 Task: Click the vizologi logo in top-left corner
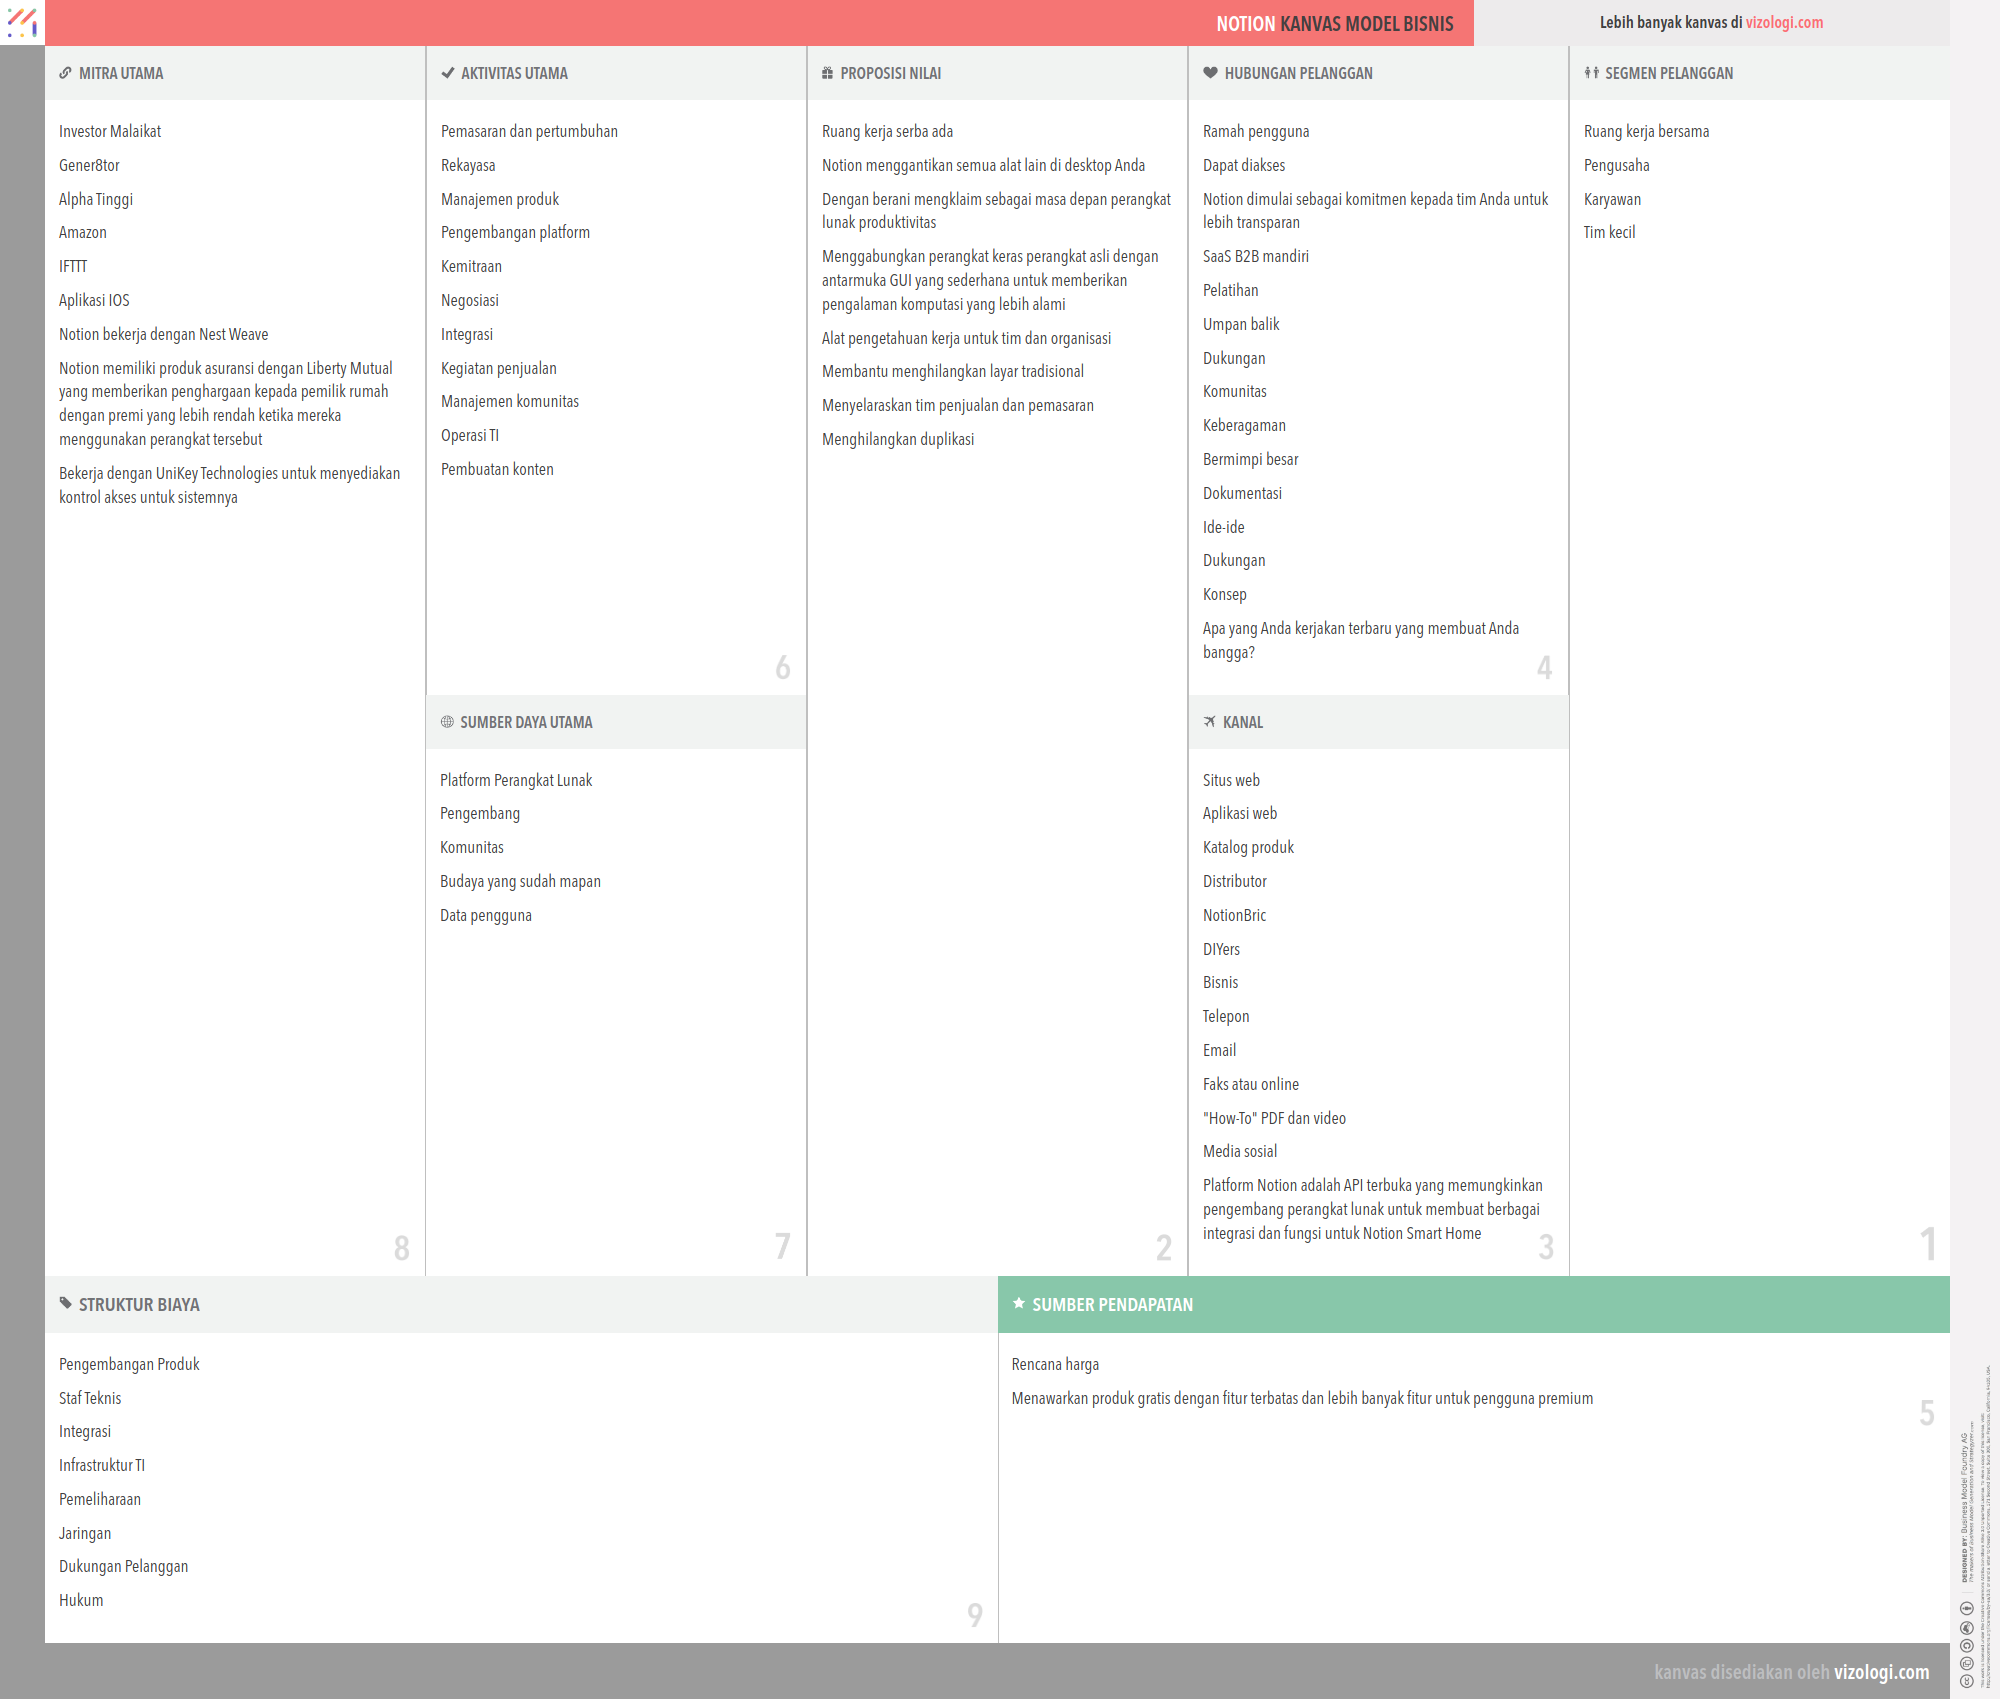pos(21,22)
